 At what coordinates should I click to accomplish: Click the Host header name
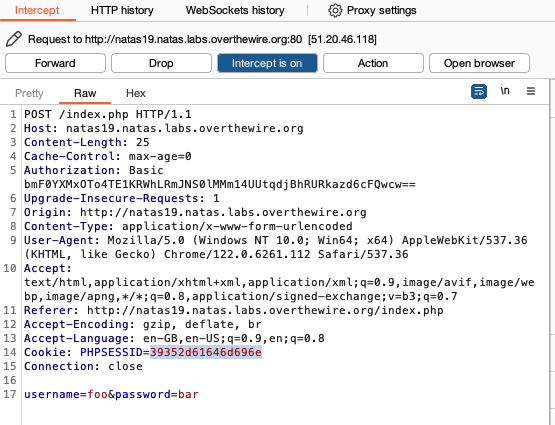pyautogui.click(x=38, y=128)
